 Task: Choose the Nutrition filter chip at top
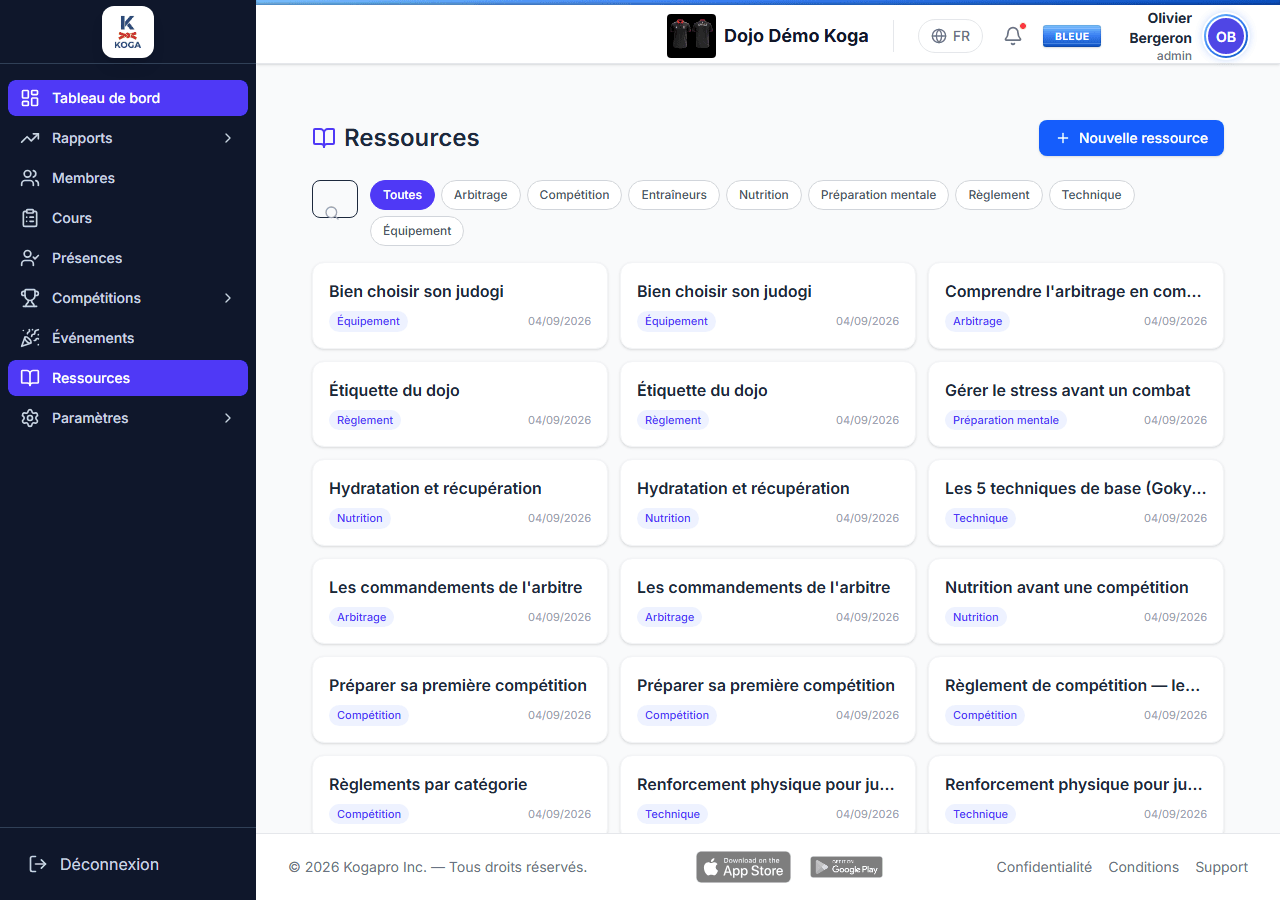click(x=764, y=195)
